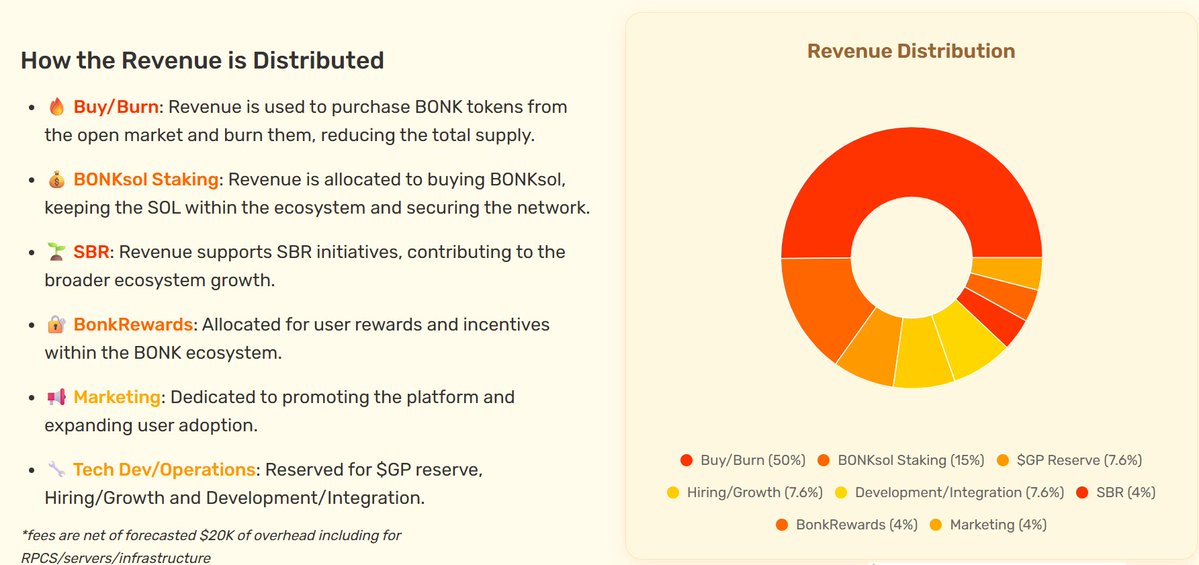Click the money bag emoji beside BONKsol Staking
The image size is (1199, 565).
57,180
